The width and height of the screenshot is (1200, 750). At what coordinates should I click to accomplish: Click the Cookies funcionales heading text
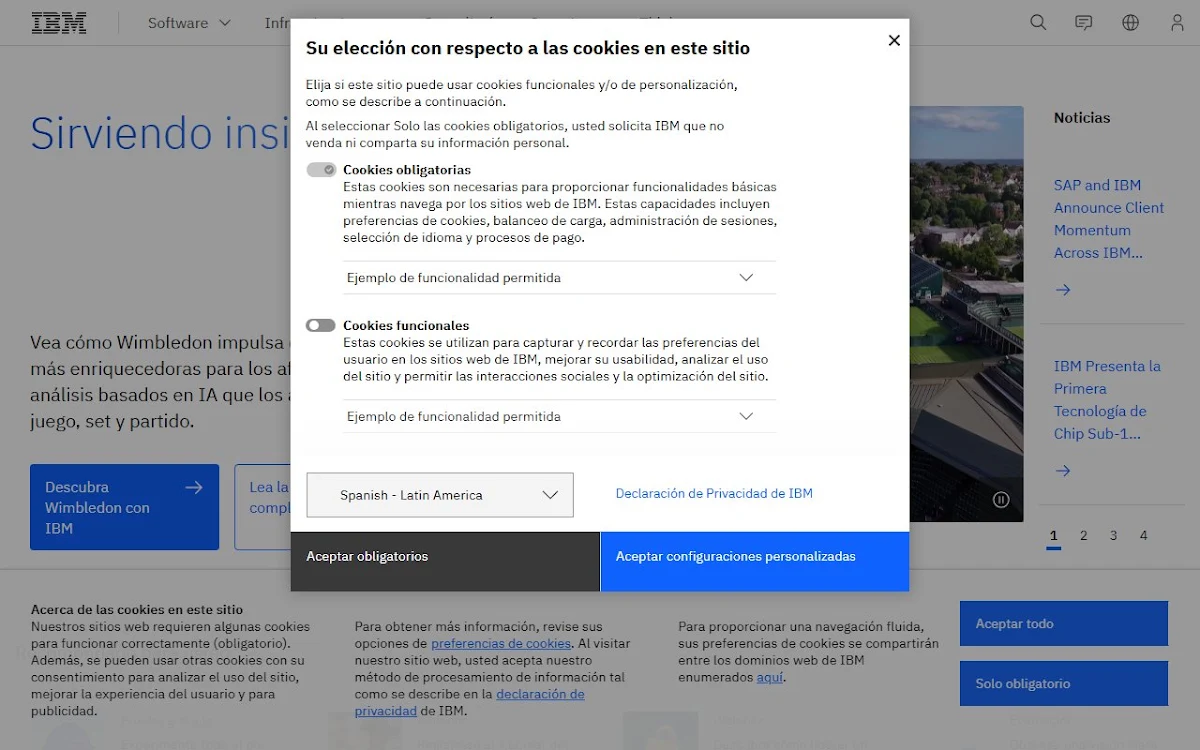click(x=406, y=325)
